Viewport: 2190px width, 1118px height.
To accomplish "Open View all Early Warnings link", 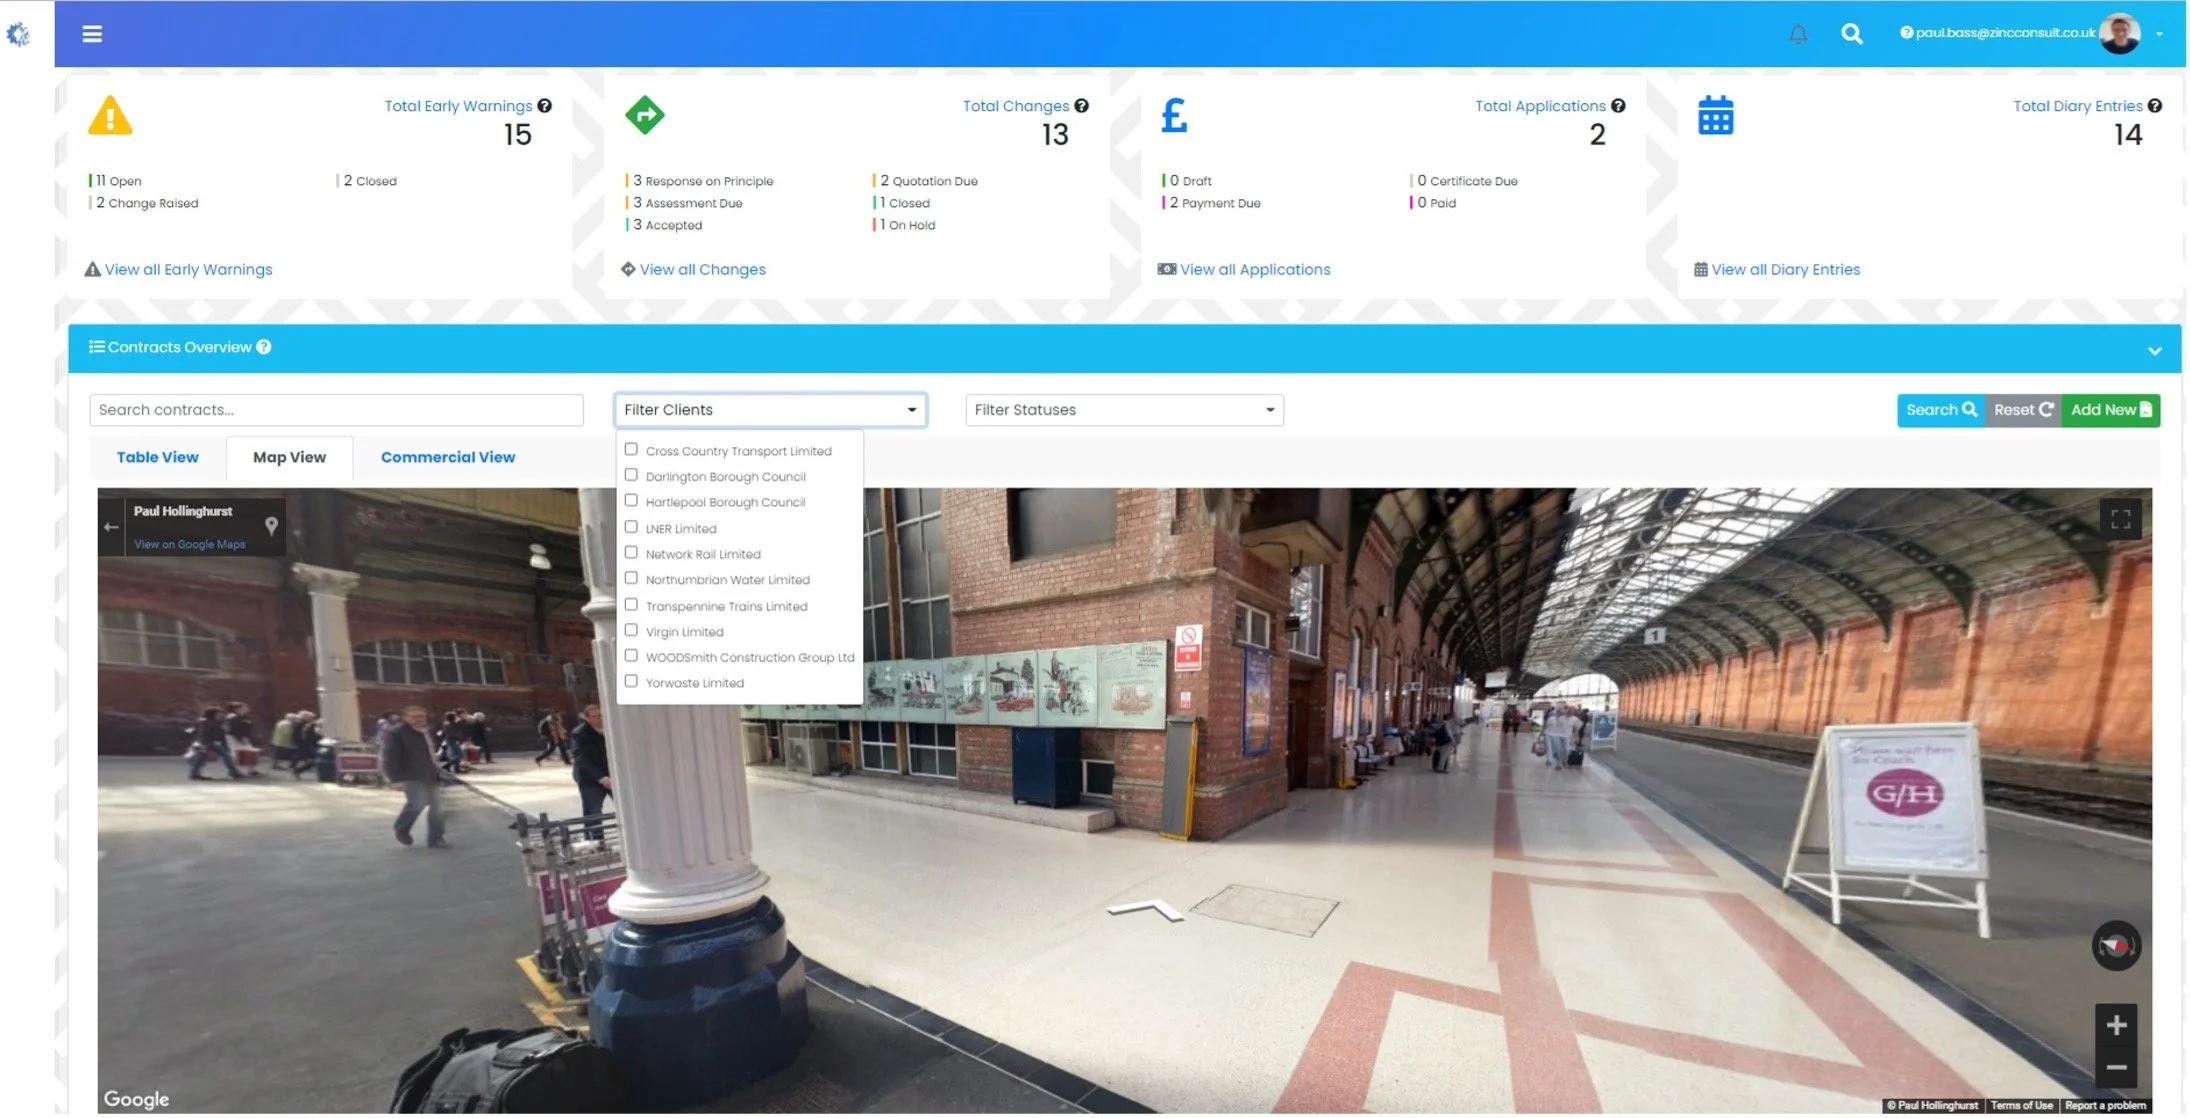I will coord(188,270).
